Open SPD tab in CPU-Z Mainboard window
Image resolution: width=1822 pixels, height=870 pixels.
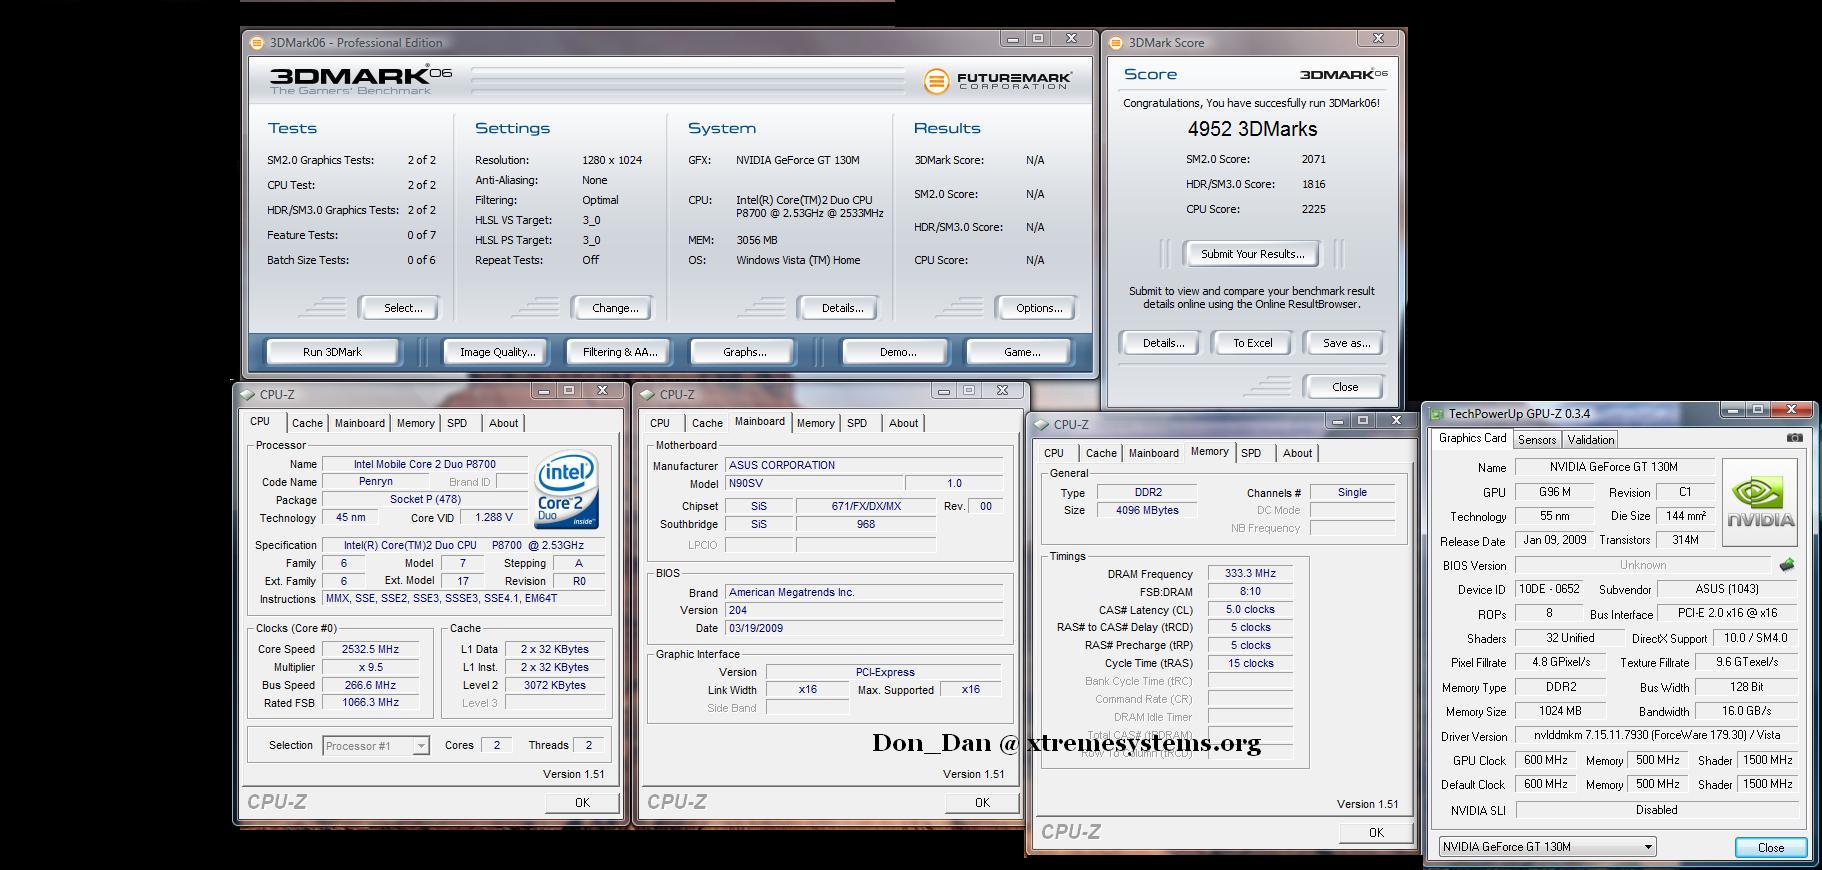(857, 423)
